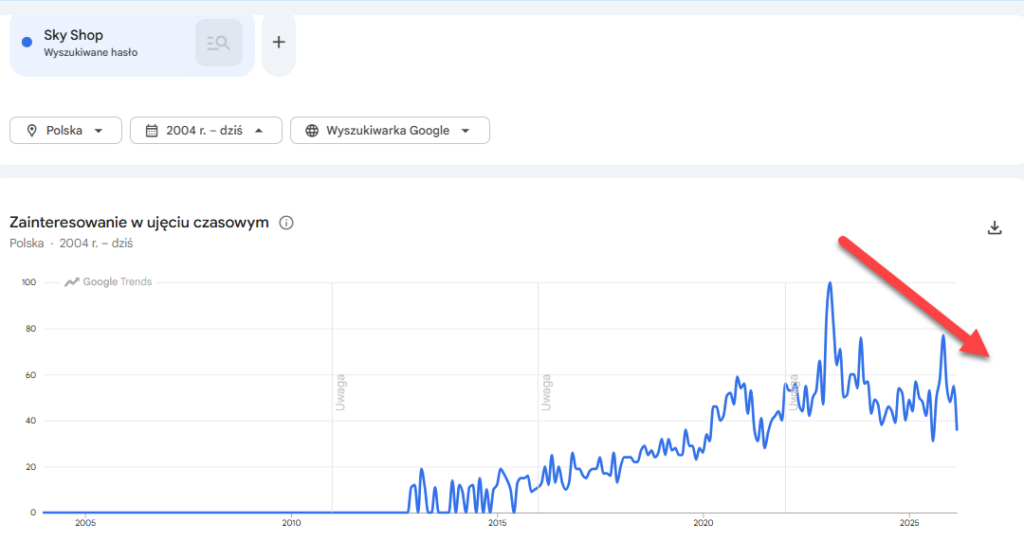1024x559 pixels.
Task: Select the Sky Shop search term text
Action: [x=73, y=35]
